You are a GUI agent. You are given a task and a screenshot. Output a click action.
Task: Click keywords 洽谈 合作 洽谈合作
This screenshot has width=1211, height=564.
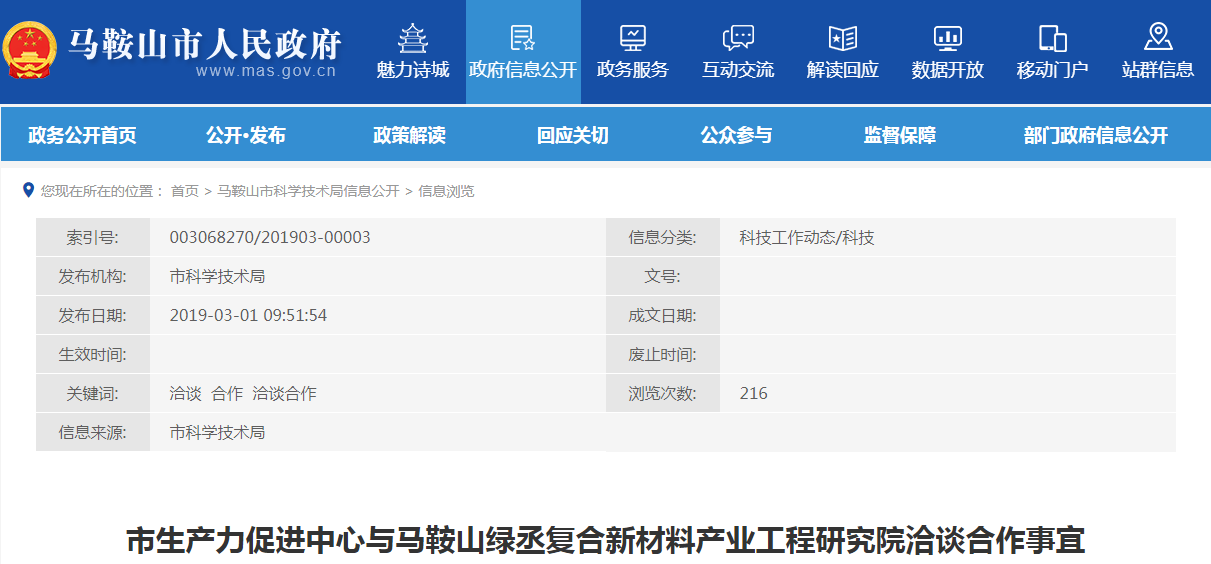[x=243, y=394]
